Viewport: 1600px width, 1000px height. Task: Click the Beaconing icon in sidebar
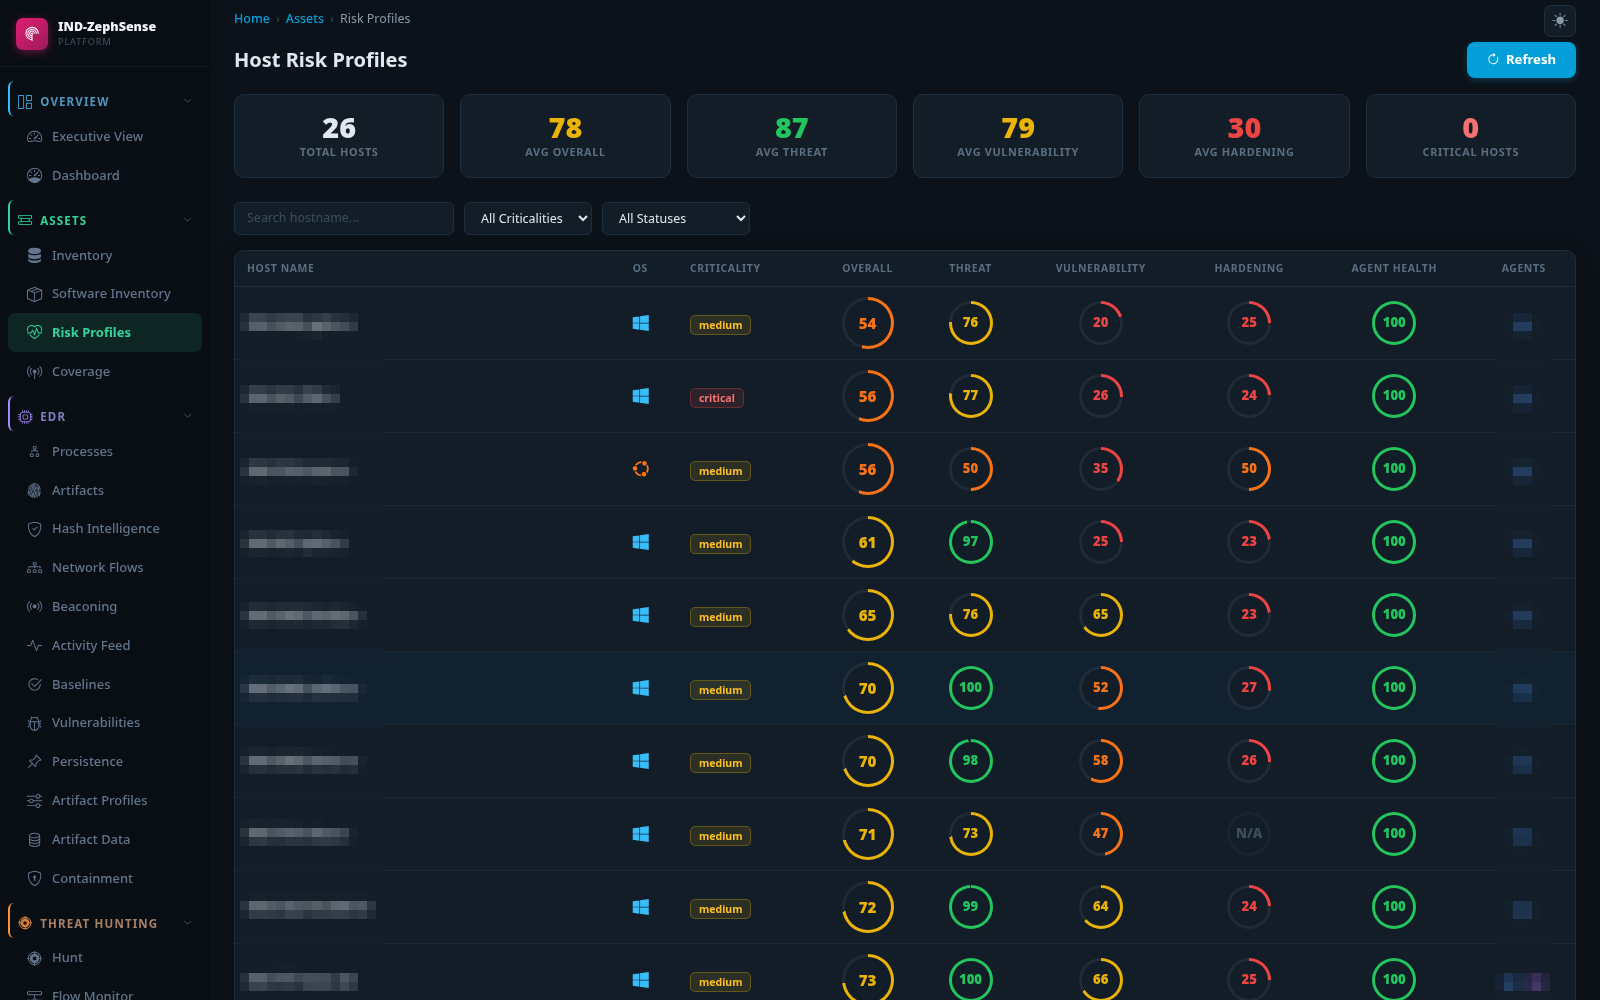point(34,607)
